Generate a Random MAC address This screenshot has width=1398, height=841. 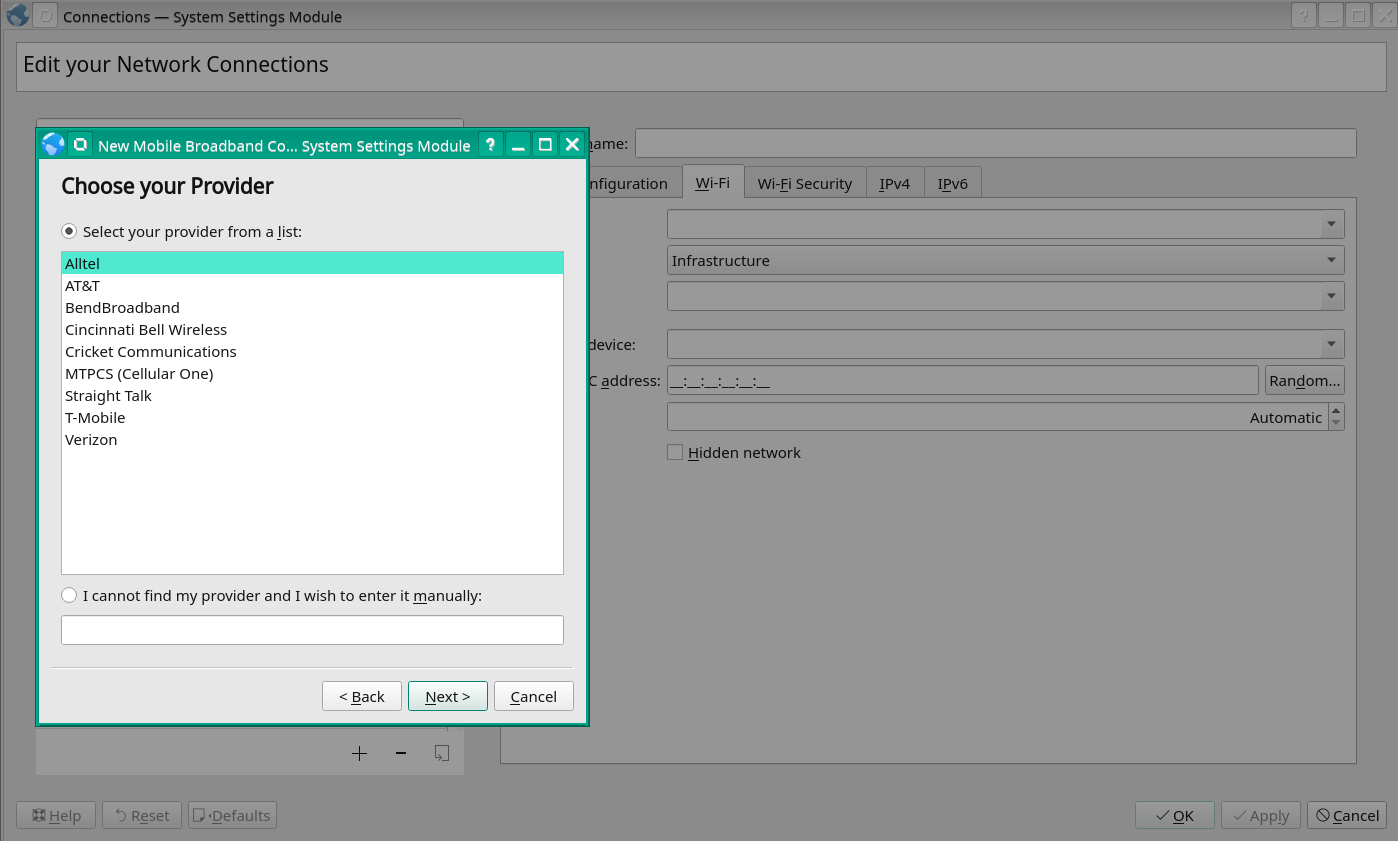1304,380
